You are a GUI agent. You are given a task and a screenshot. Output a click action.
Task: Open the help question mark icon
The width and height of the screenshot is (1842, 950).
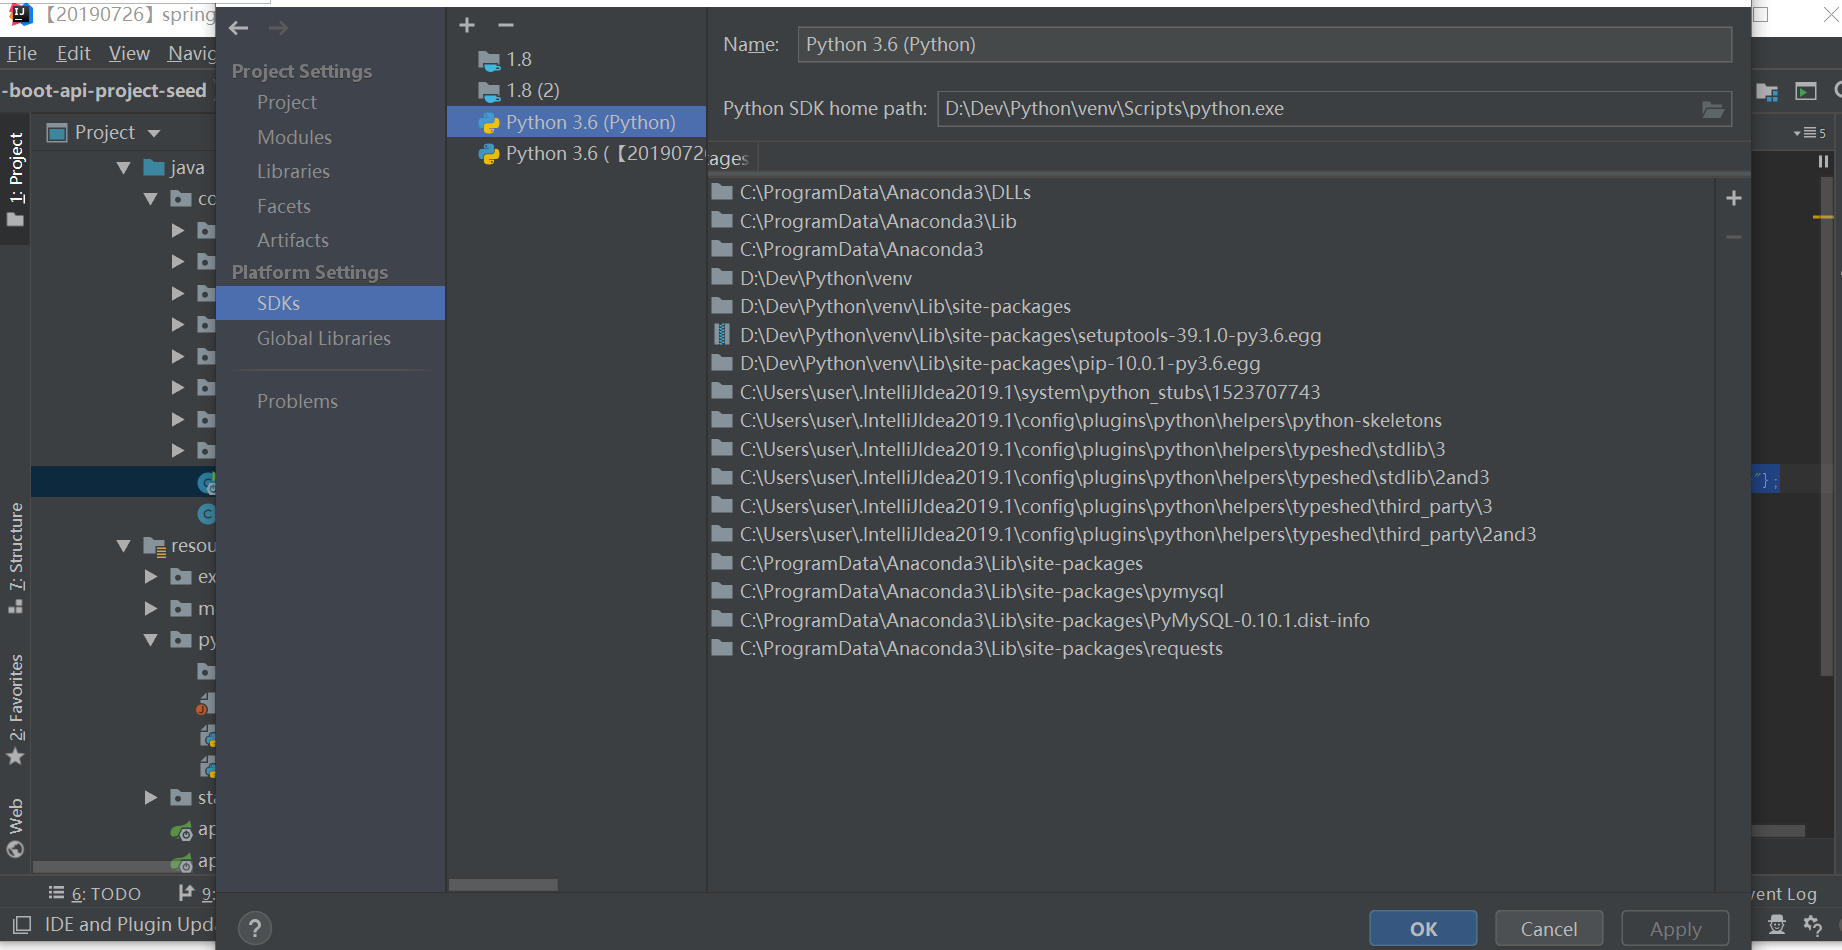pyautogui.click(x=255, y=927)
